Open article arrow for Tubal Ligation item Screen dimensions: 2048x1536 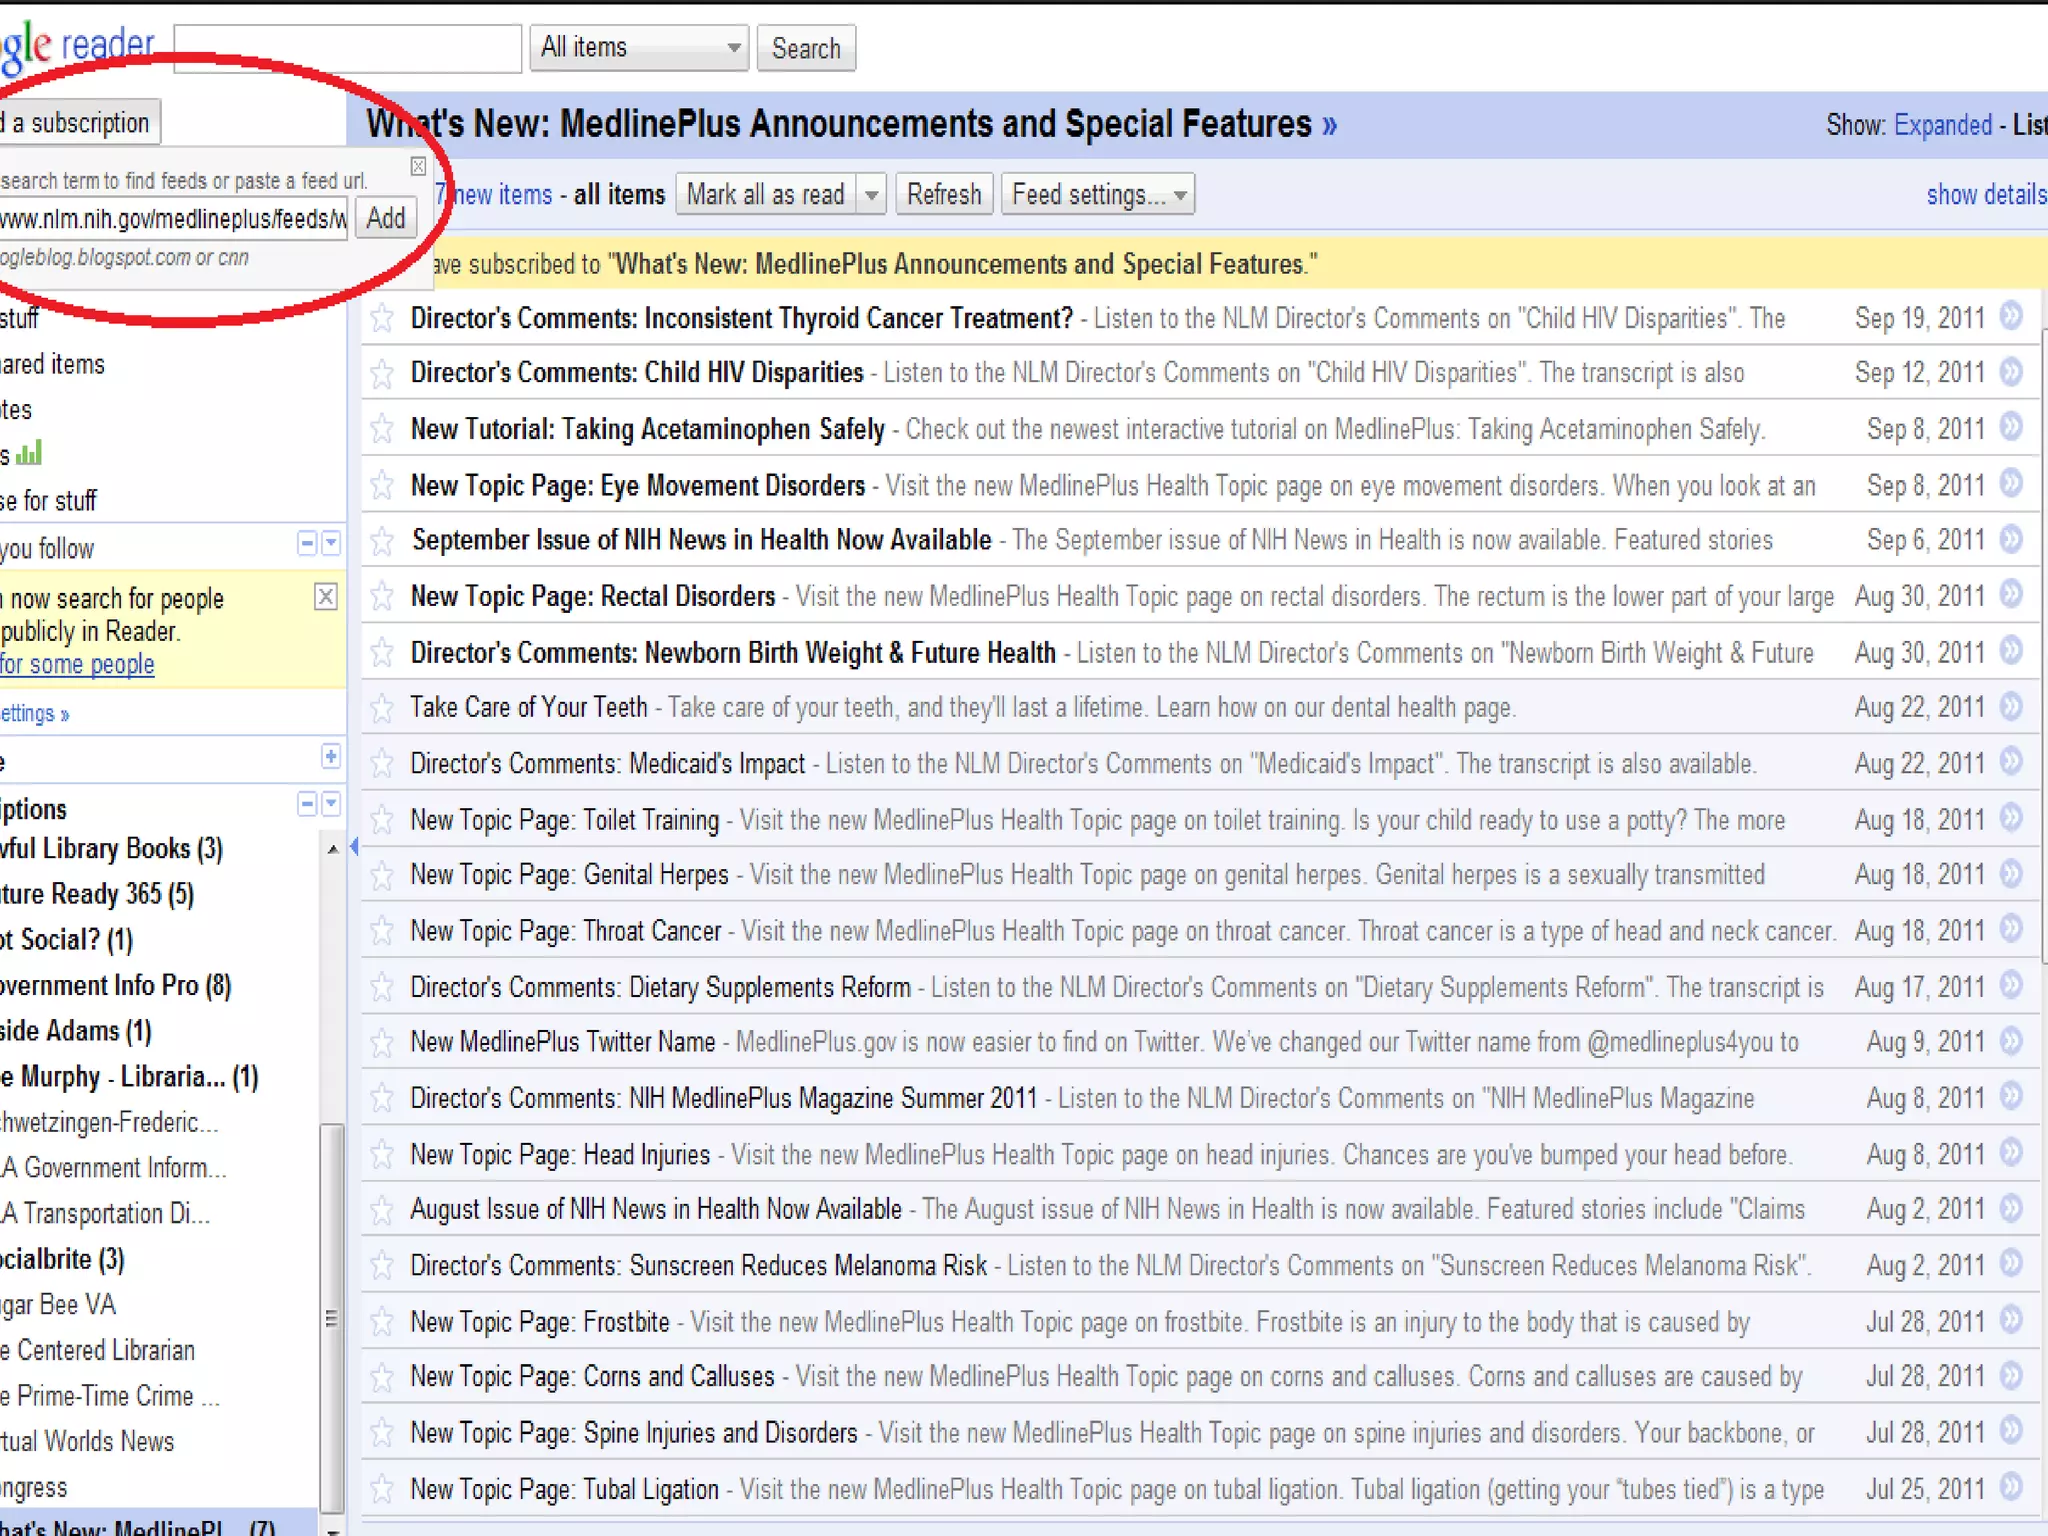click(2012, 1486)
